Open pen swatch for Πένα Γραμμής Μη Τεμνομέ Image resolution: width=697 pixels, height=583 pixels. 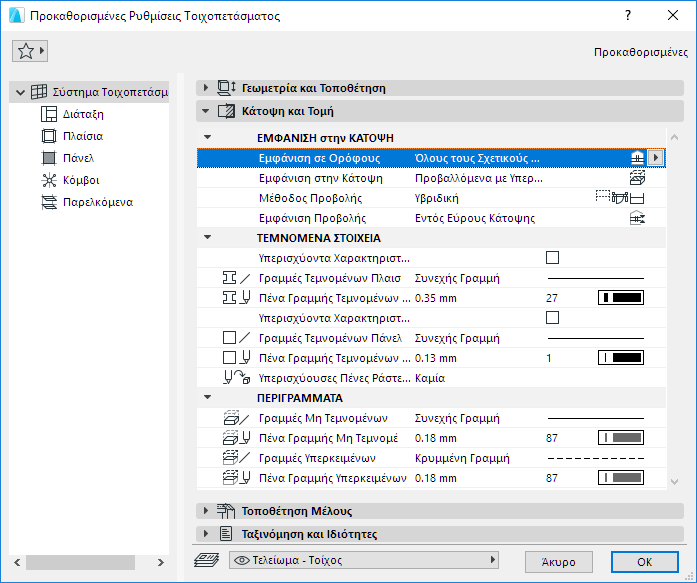[621, 438]
